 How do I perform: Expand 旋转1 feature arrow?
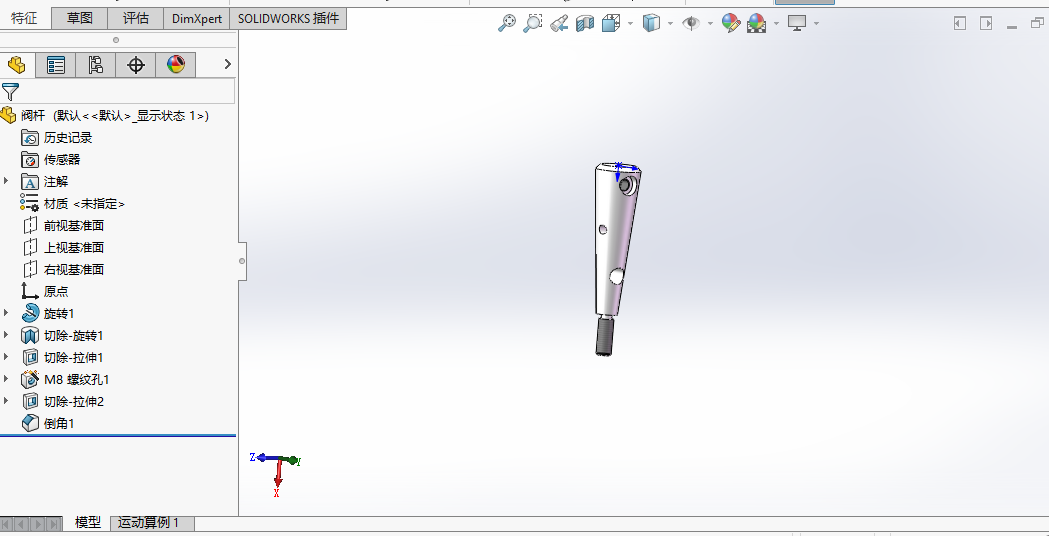click(x=7, y=312)
